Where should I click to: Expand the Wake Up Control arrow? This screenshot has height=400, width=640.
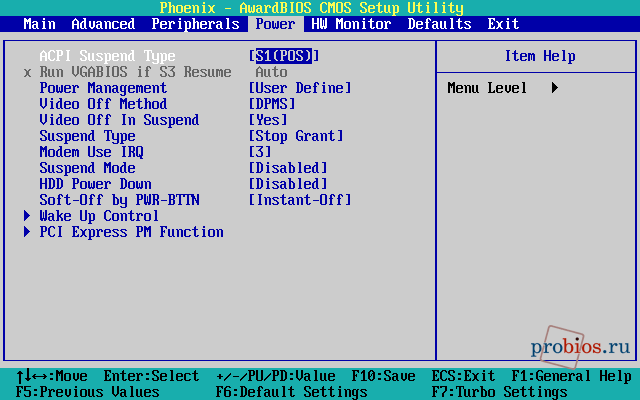(x=27, y=216)
